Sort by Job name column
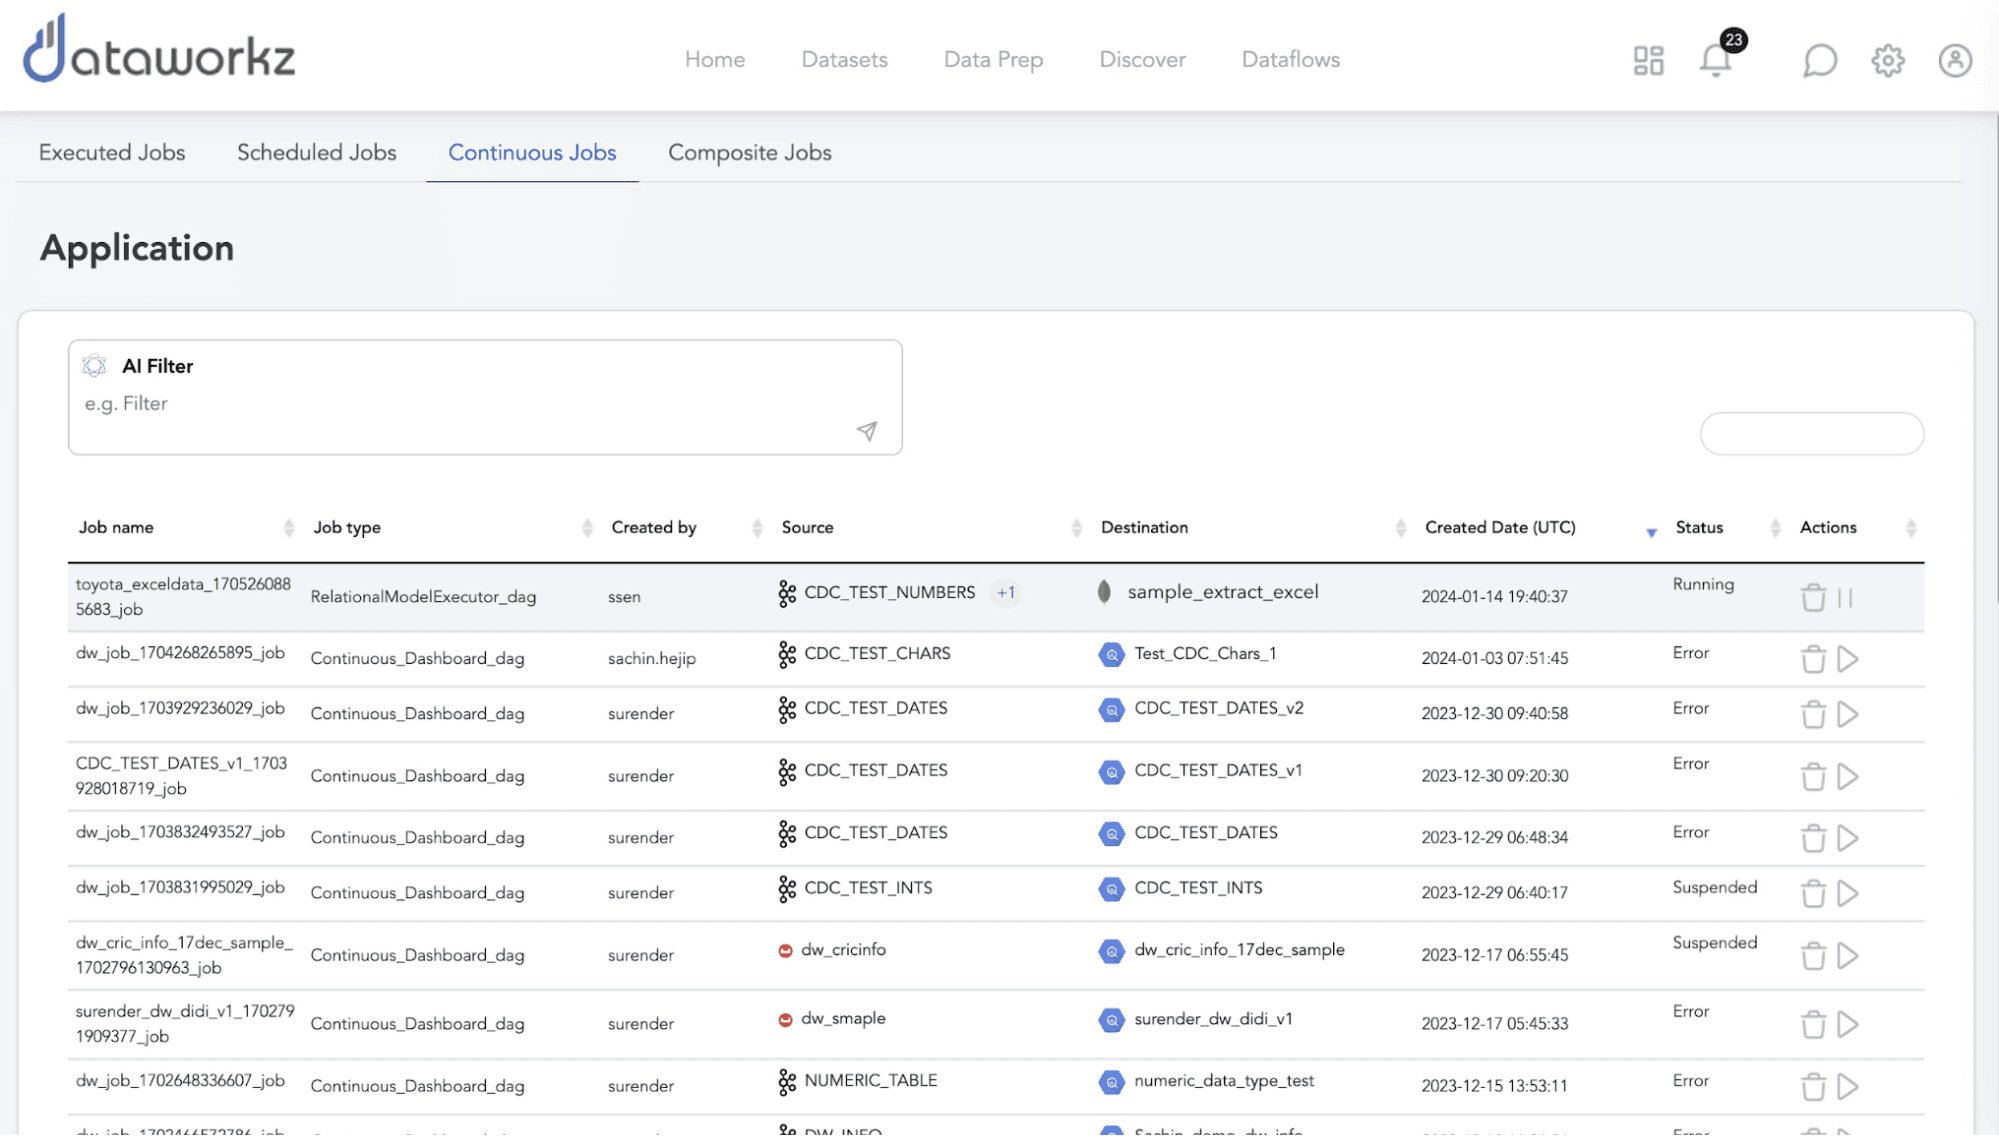1999x1136 pixels. pyautogui.click(x=288, y=527)
